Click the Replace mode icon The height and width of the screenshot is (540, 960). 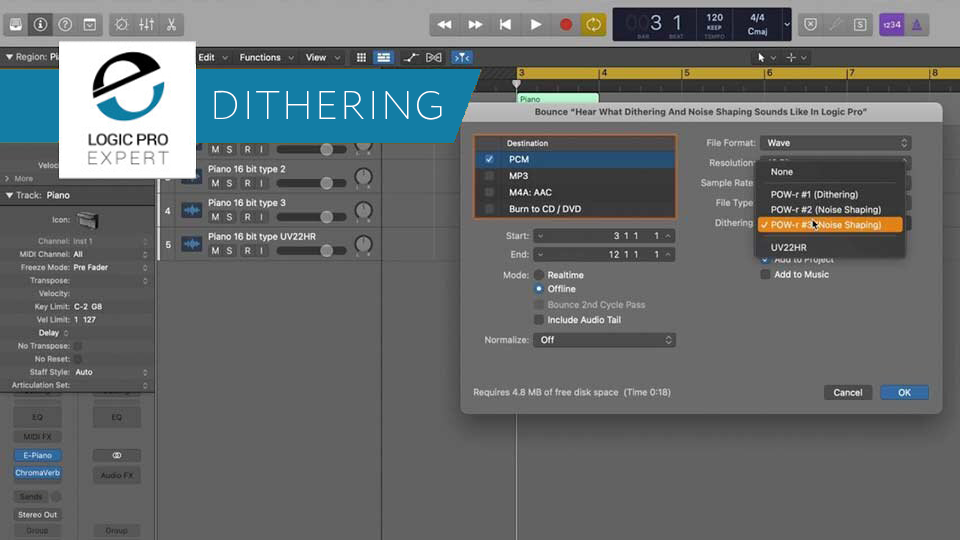(x=811, y=24)
